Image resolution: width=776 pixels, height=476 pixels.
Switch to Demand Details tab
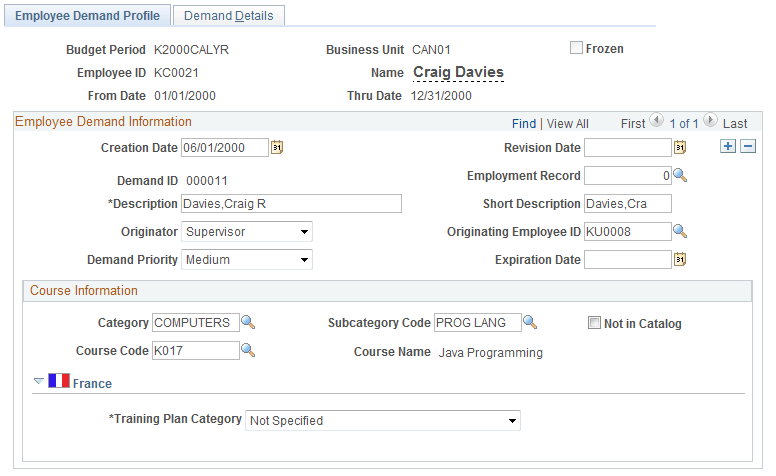(229, 16)
